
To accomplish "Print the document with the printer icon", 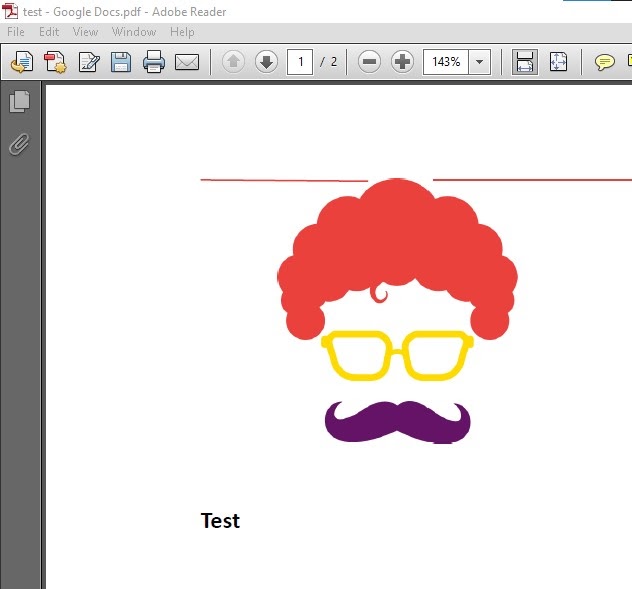I will point(154,62).
